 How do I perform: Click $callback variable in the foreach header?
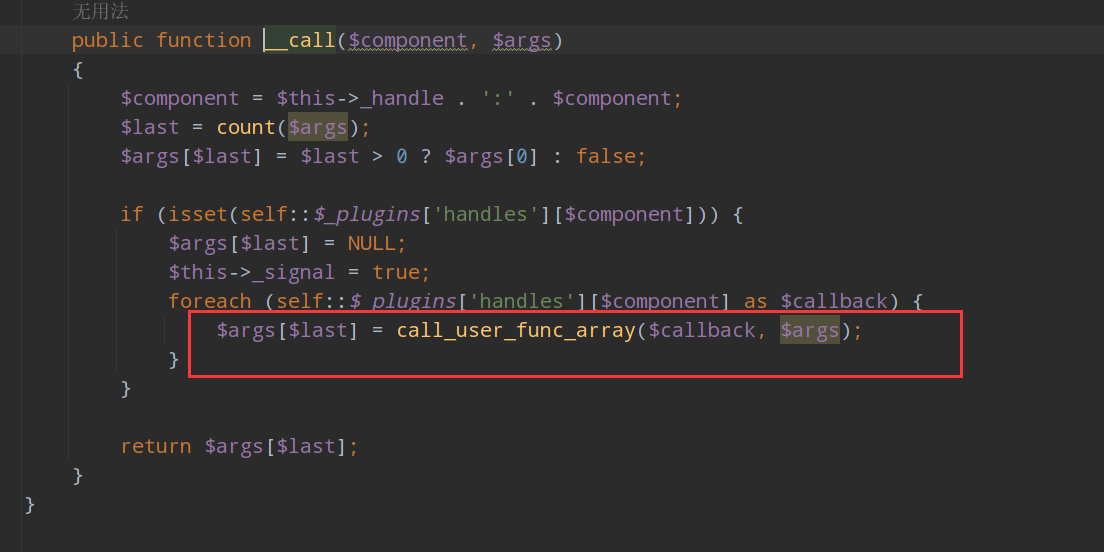click(834, 301)
